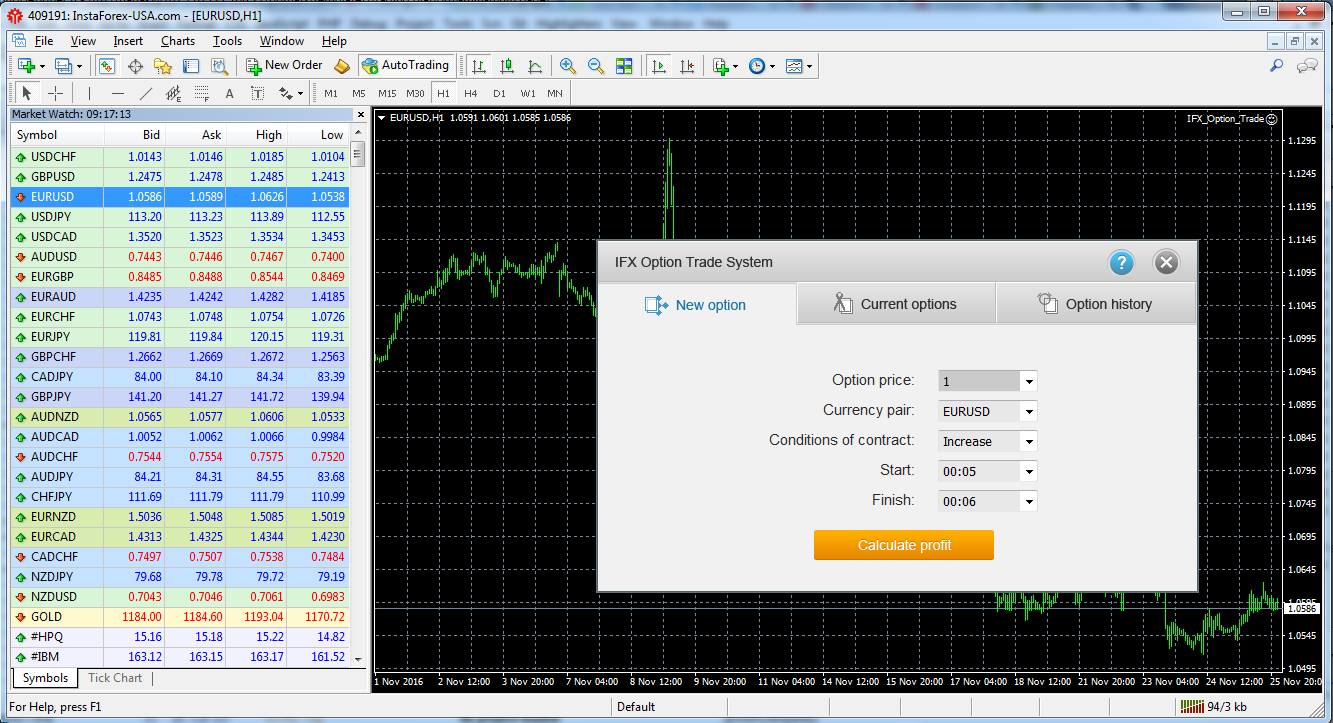This screenshot has width=1333, height=723.
Task: Expand the Arrows objects dropdown arrow
Action: point(300,94)
